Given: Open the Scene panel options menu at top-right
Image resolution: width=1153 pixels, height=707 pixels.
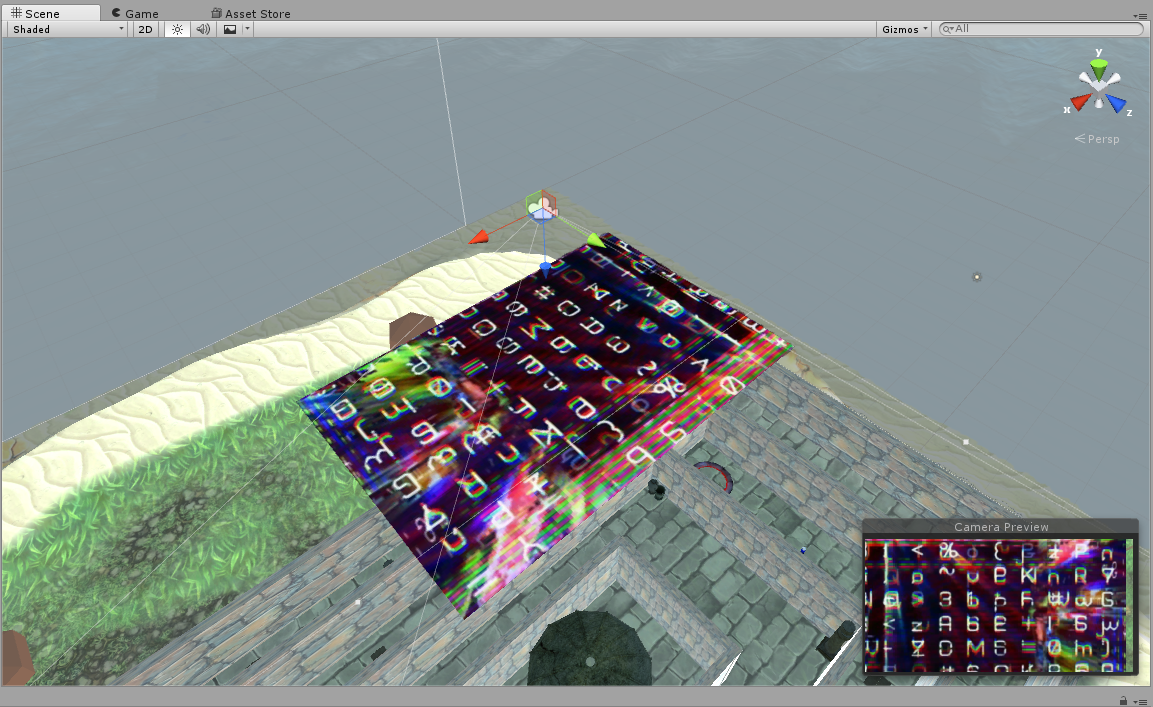Looking at the screenshot, I should [1140, 16].
